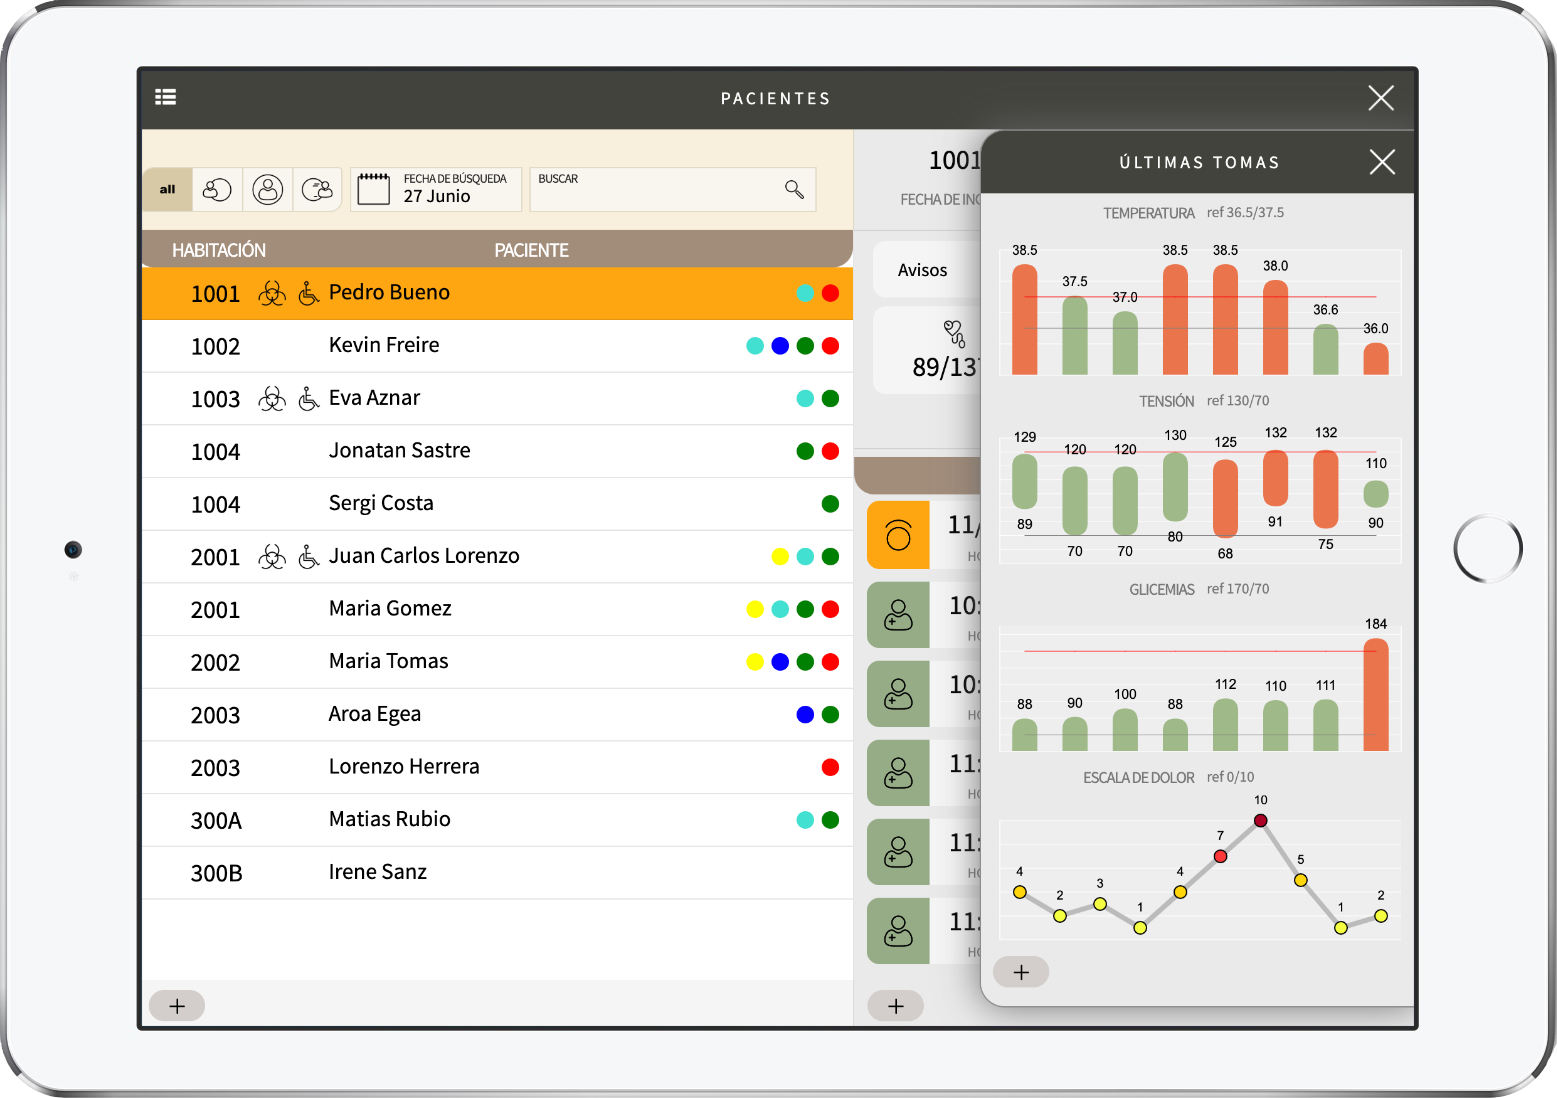Viewport: 1557px width, 1098px height.
Task: Click the red status dot for Lorenzo Herrera
Action: [829, 767]
